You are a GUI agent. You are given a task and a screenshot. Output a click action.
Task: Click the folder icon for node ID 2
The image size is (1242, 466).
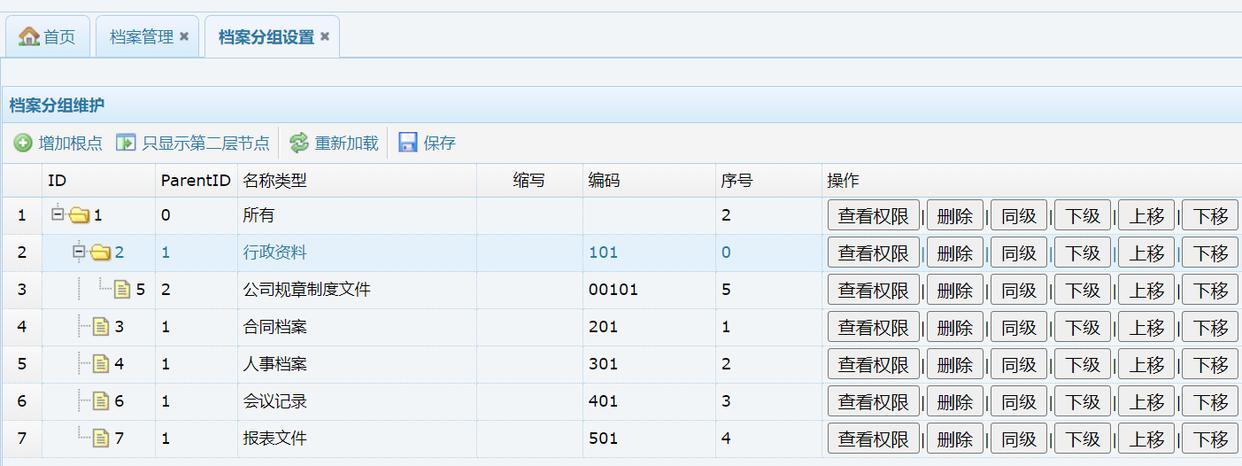coord(100,252)
